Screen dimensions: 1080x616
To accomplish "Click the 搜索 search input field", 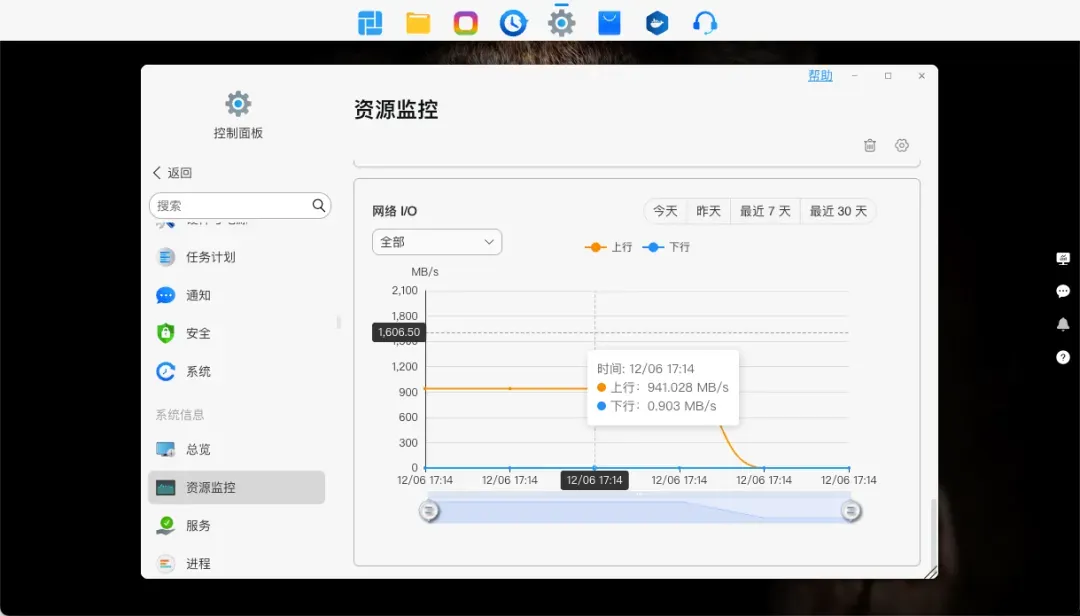I will [230, 205].
